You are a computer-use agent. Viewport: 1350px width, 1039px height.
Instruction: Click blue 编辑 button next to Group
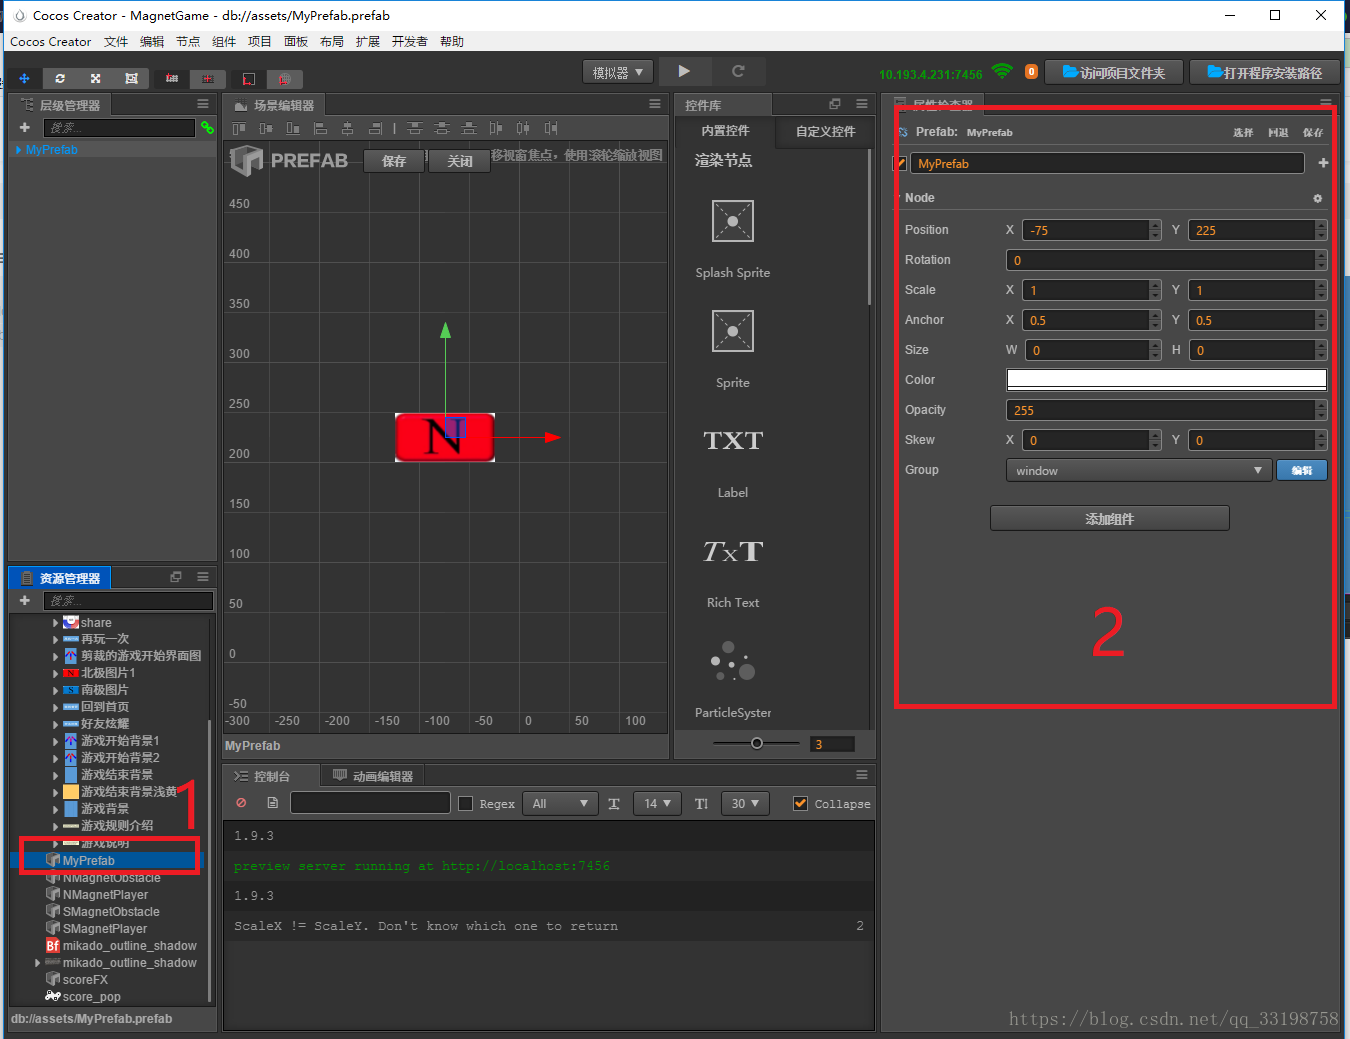[1302, 470]
